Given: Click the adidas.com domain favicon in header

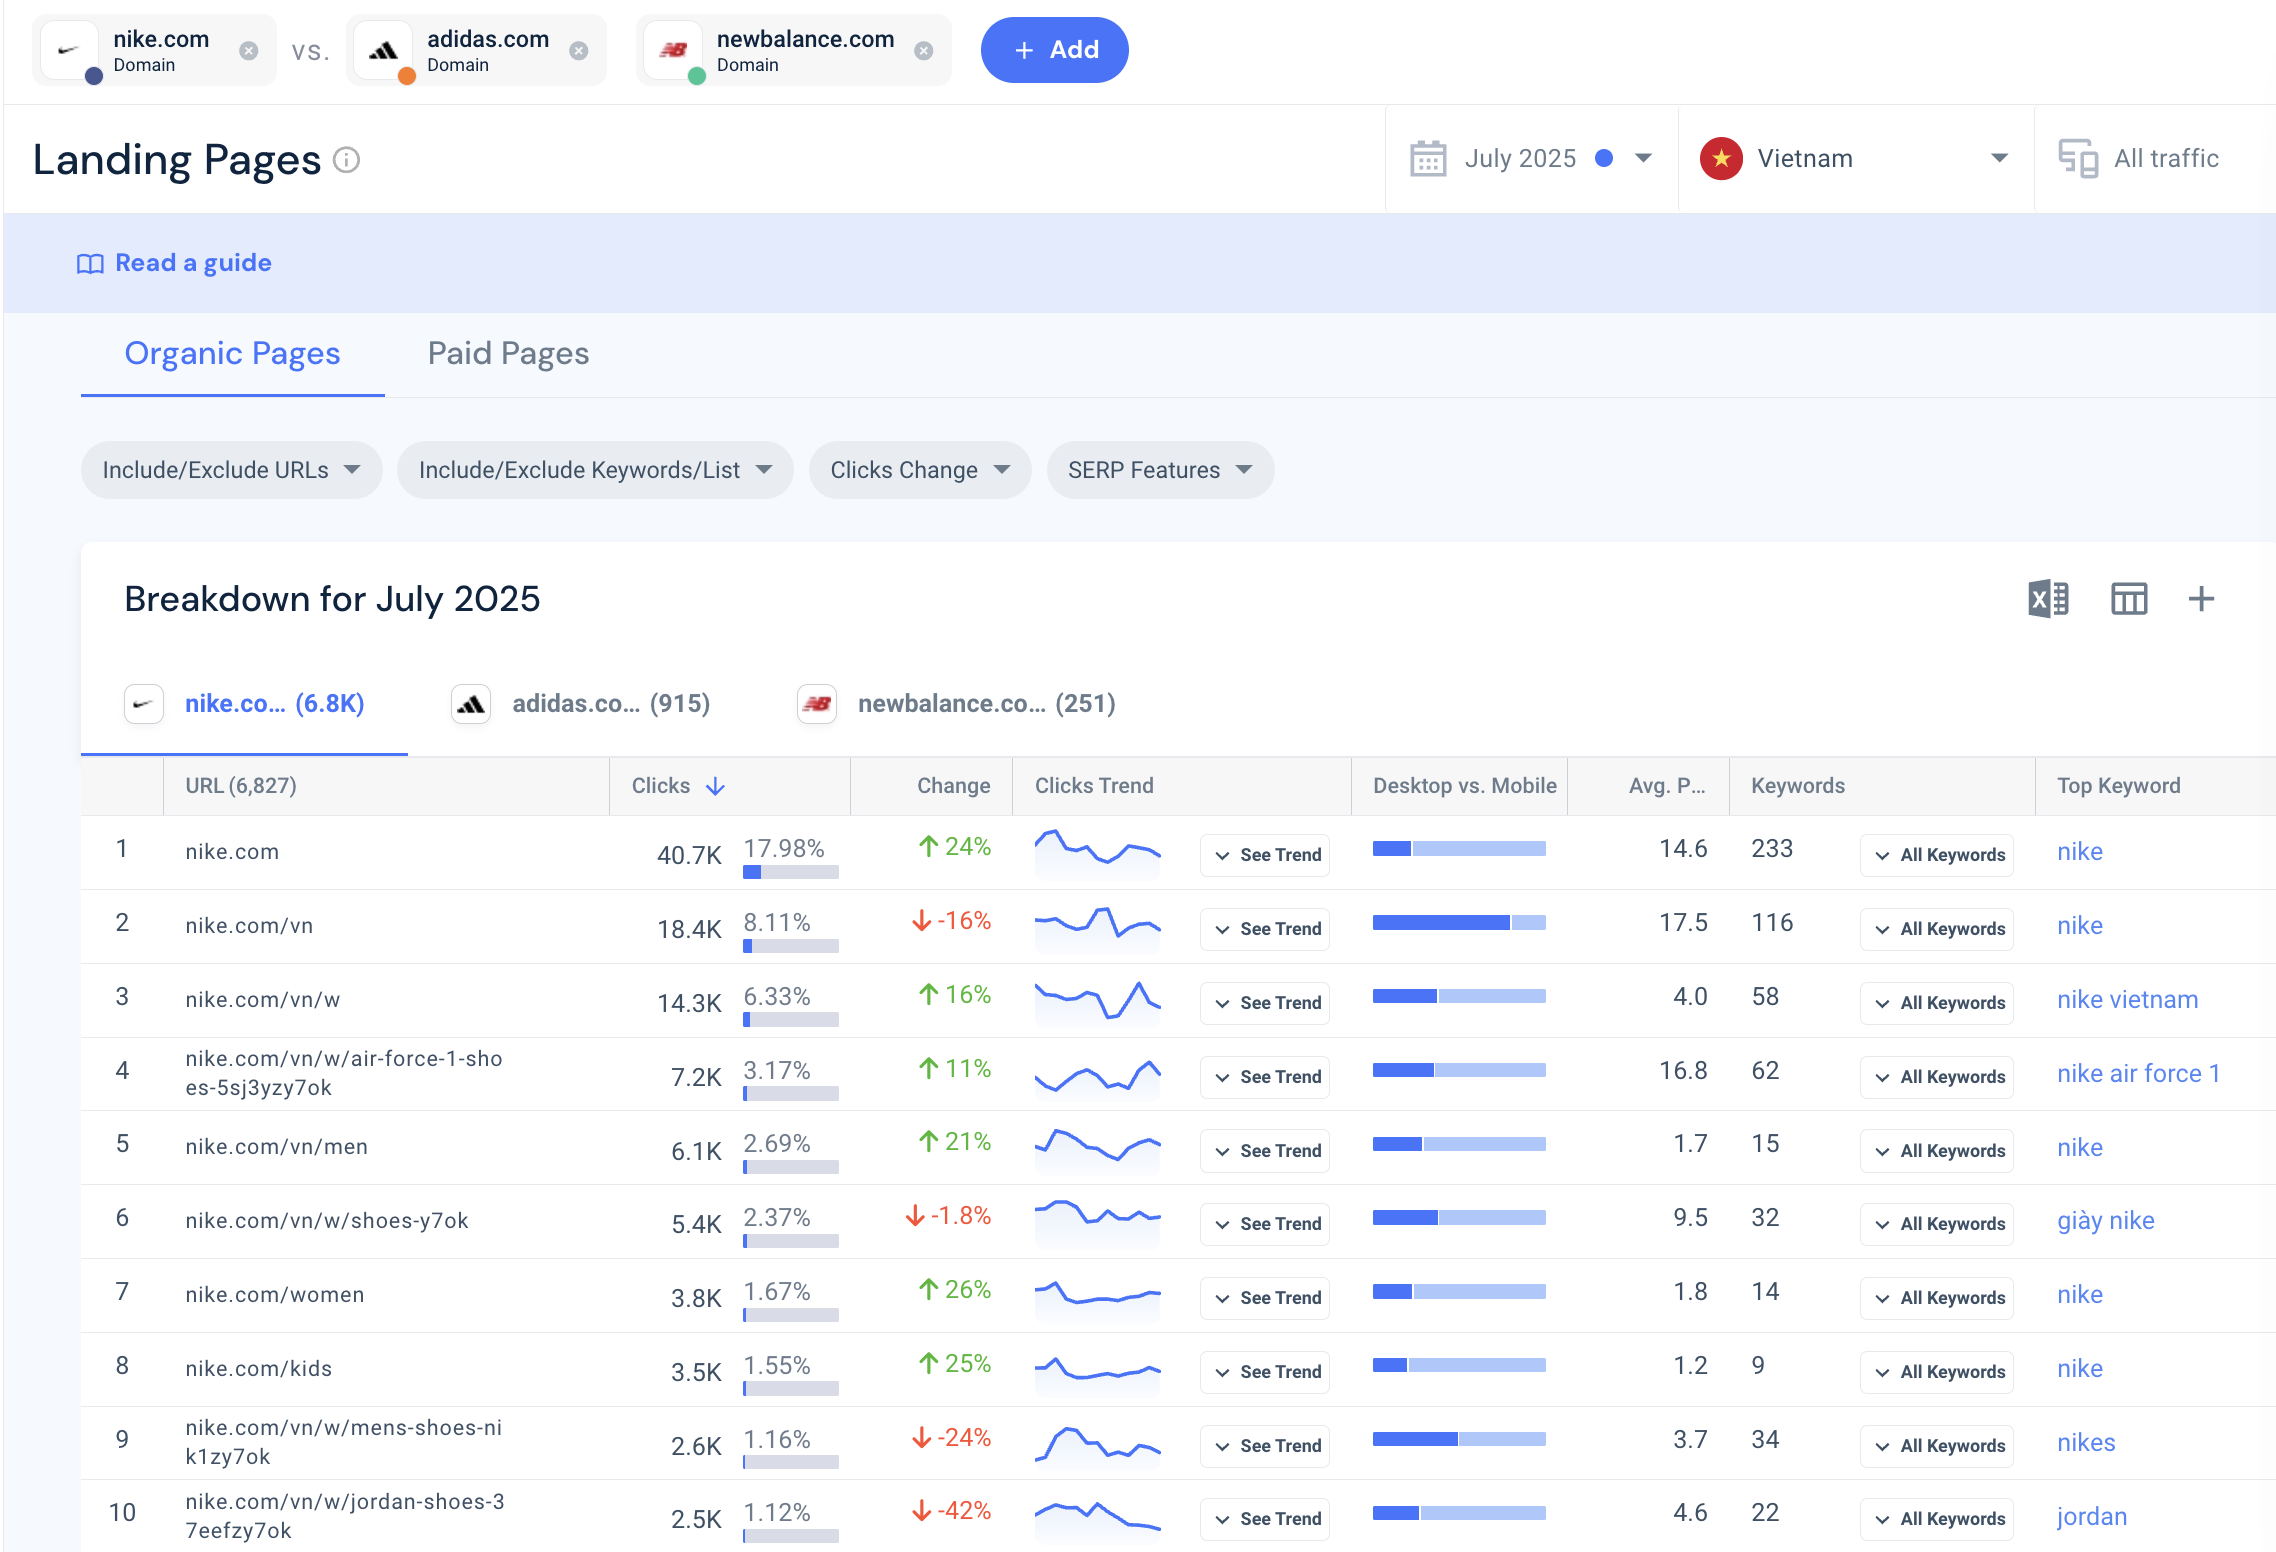Looking at the screenshot, I should pos(383,50).
